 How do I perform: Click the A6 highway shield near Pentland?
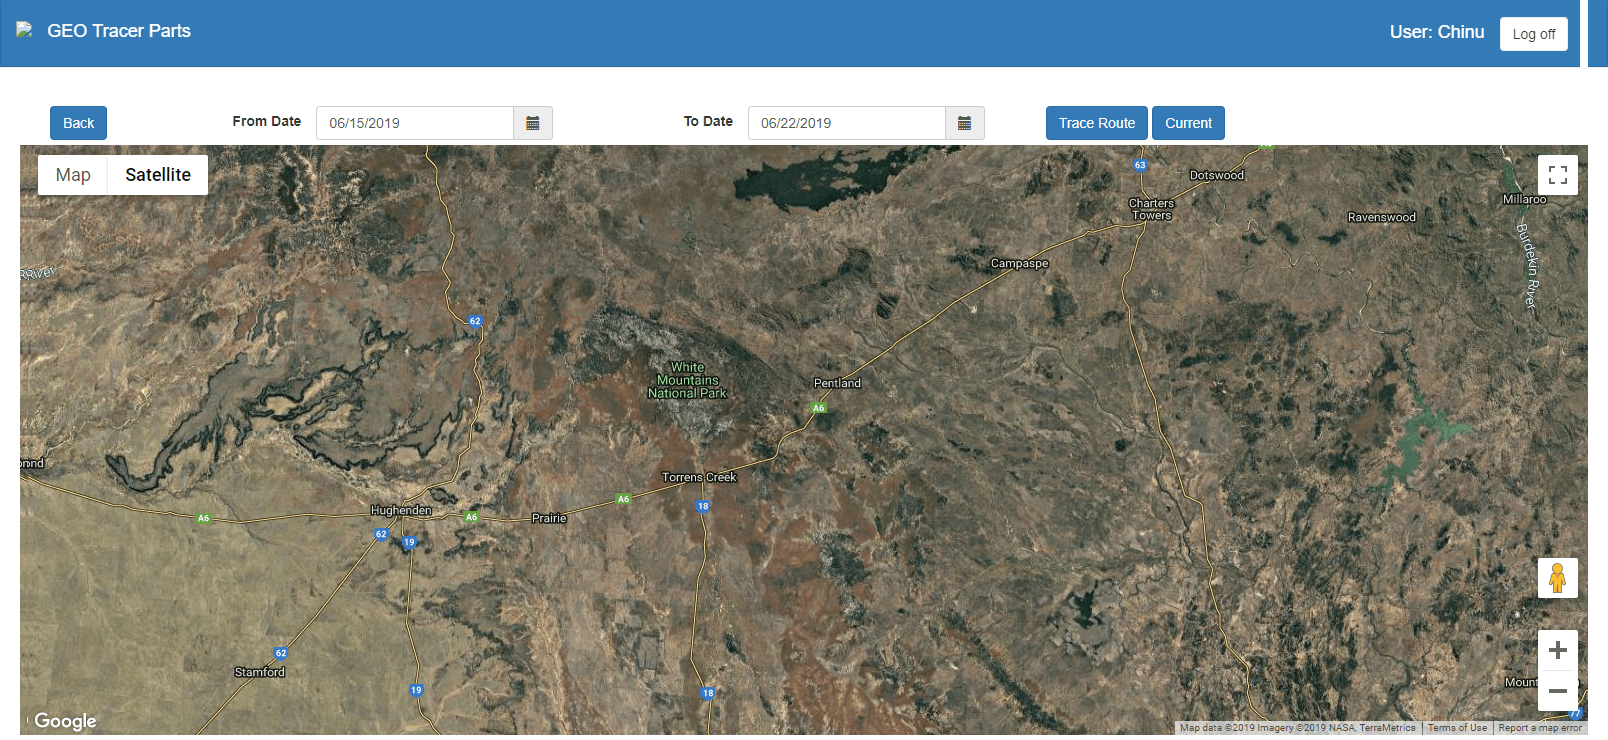819,408
